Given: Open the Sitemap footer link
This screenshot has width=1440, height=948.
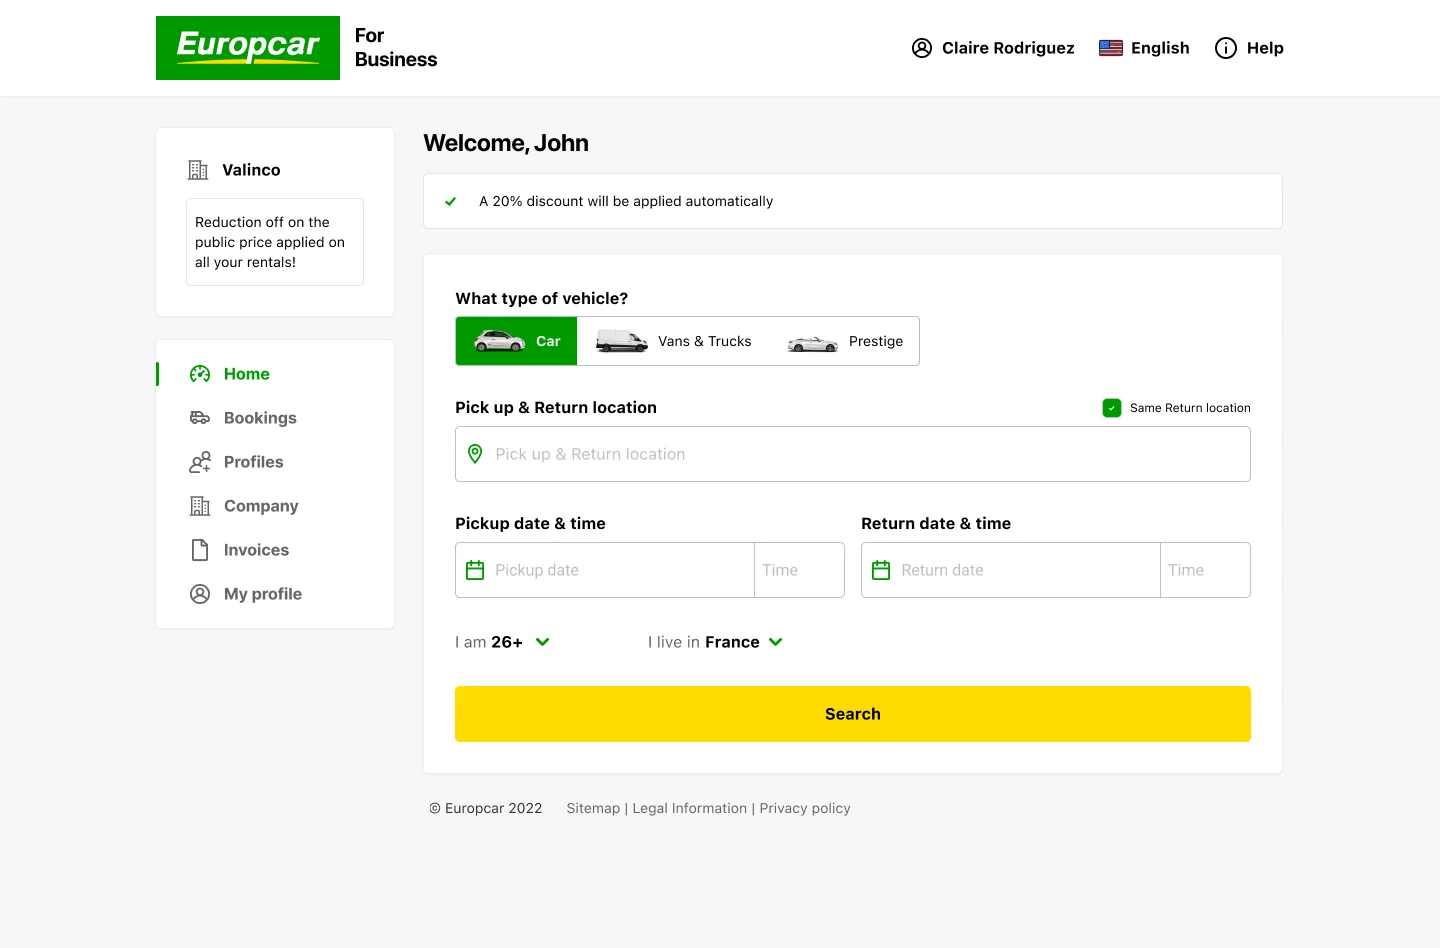Looking at the screenshot, I should pyautogui.click(x=593, y=808).
